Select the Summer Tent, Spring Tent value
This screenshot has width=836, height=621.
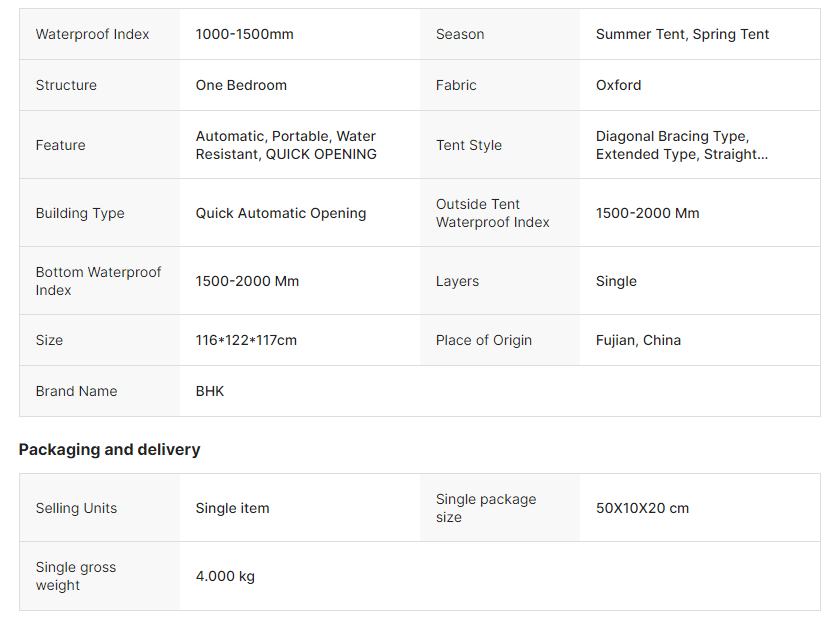(682, 34)
